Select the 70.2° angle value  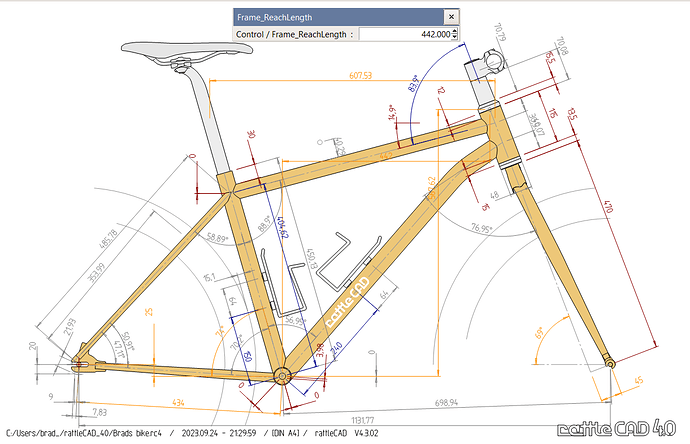point(237,342)
